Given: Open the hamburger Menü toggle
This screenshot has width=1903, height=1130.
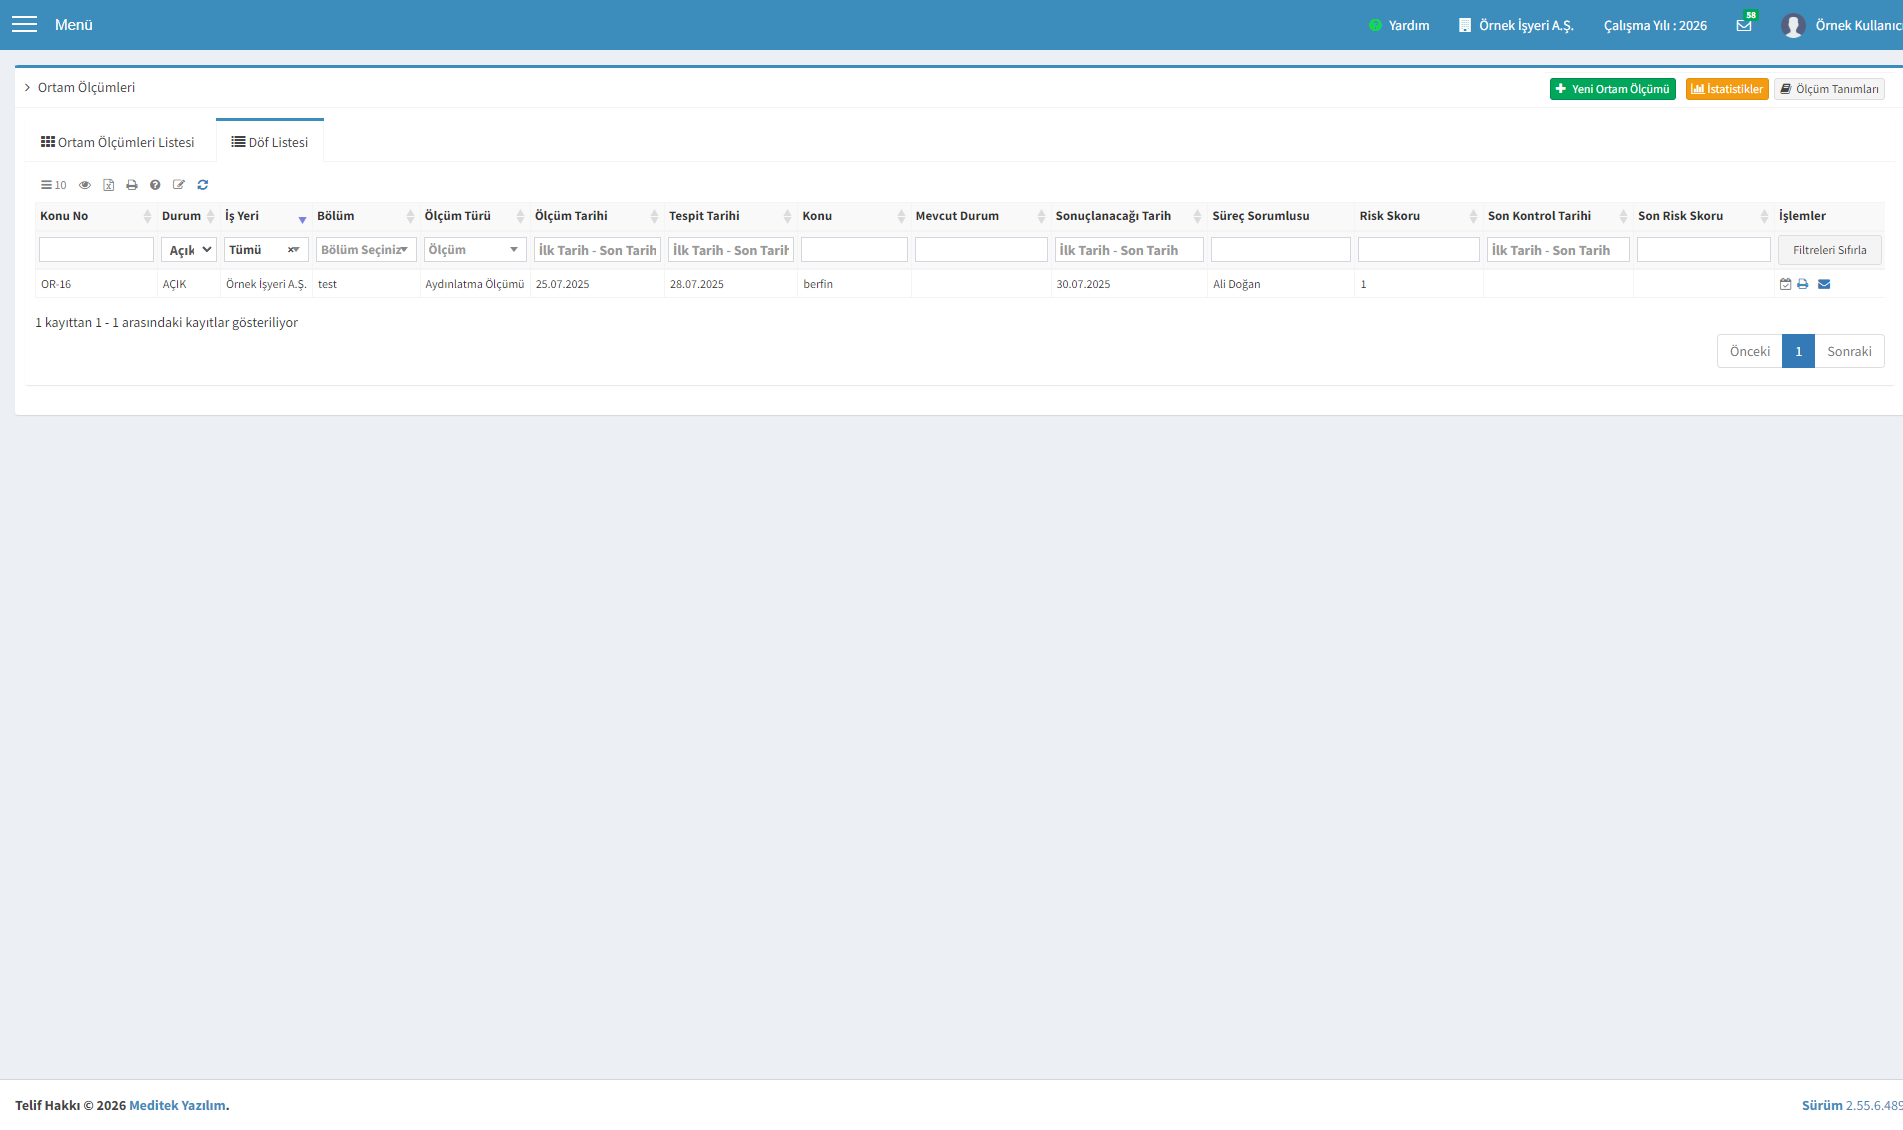Looking at the screenshot, I should pos(24,24).
